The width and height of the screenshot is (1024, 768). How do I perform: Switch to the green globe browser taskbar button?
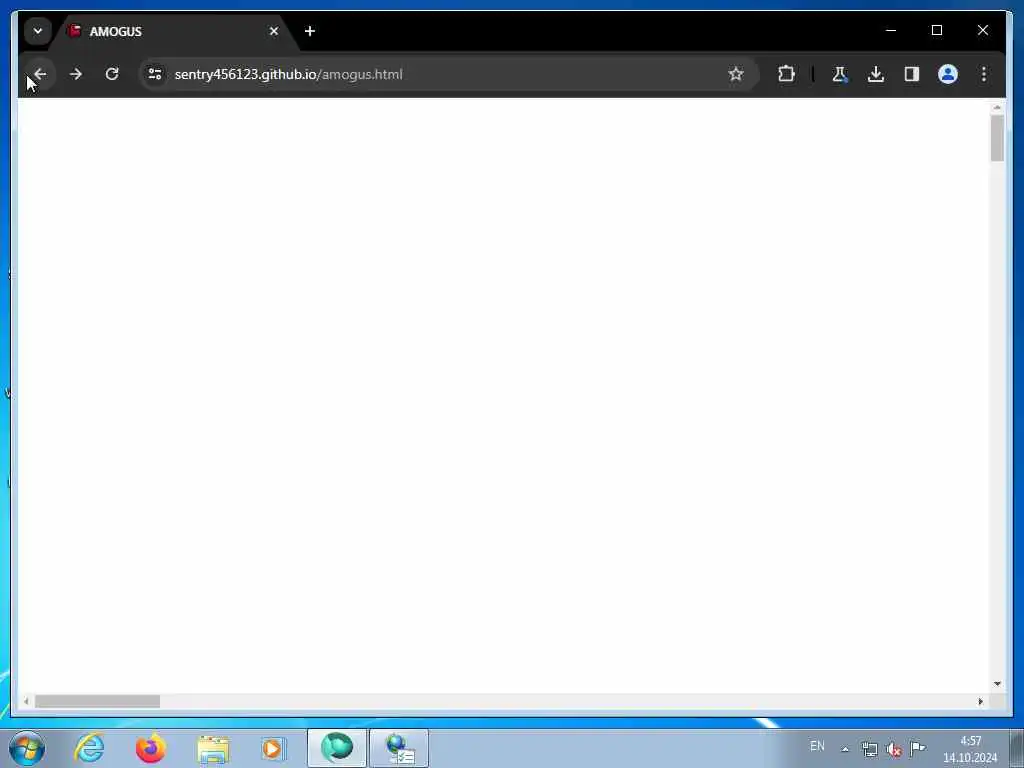(337, 748)
